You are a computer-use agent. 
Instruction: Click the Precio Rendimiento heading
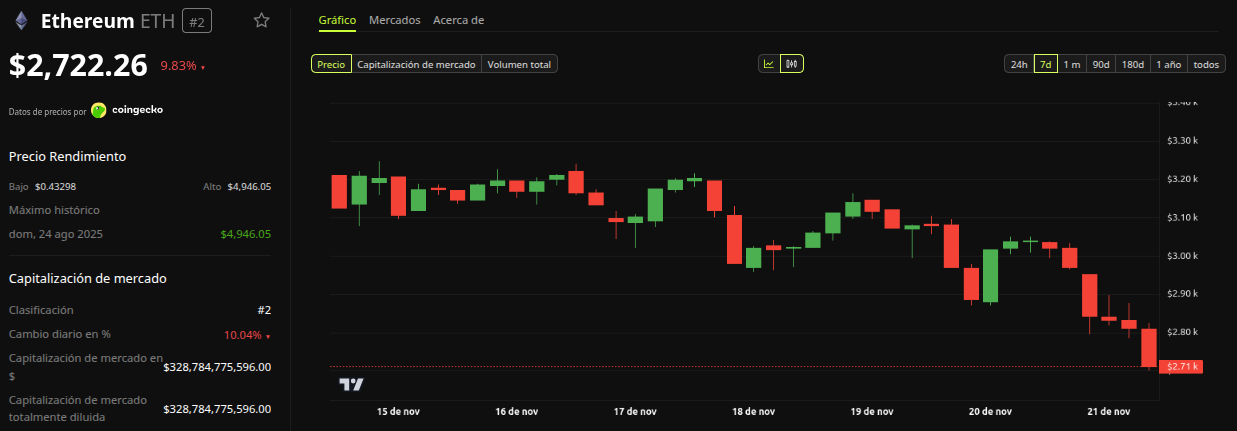coord(67,156)
